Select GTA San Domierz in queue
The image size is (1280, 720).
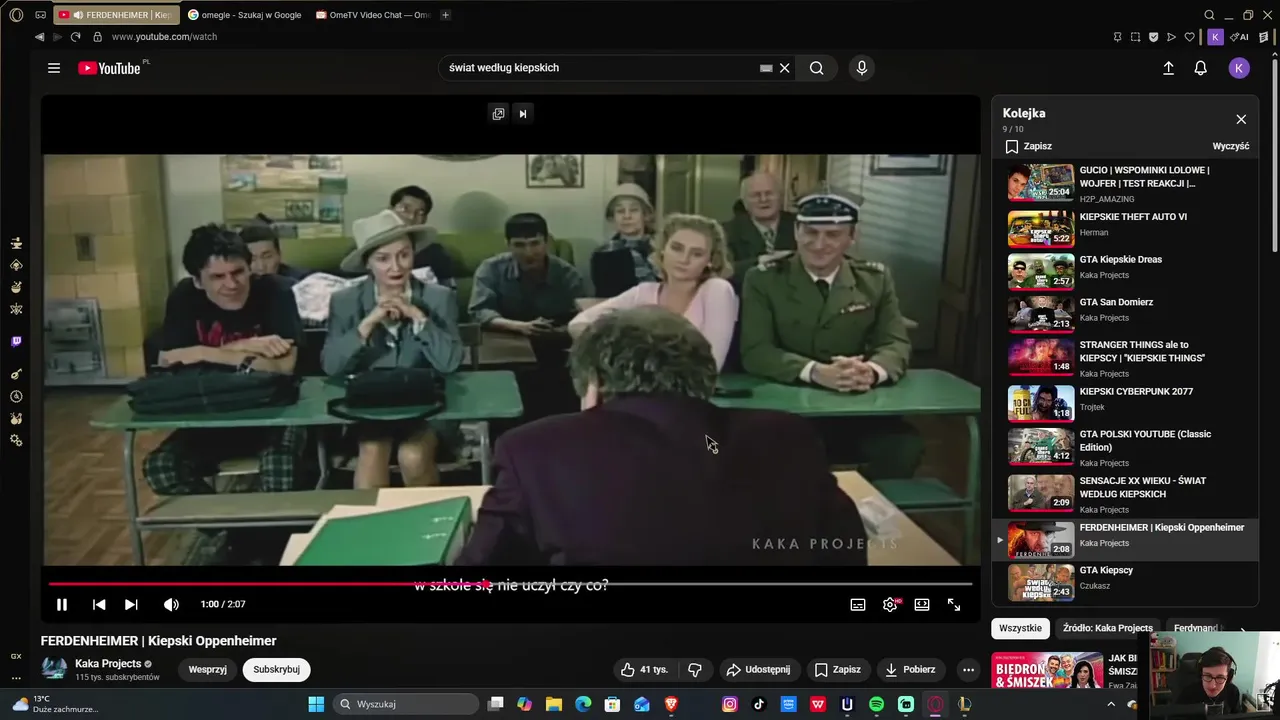tap(1127, 312)
